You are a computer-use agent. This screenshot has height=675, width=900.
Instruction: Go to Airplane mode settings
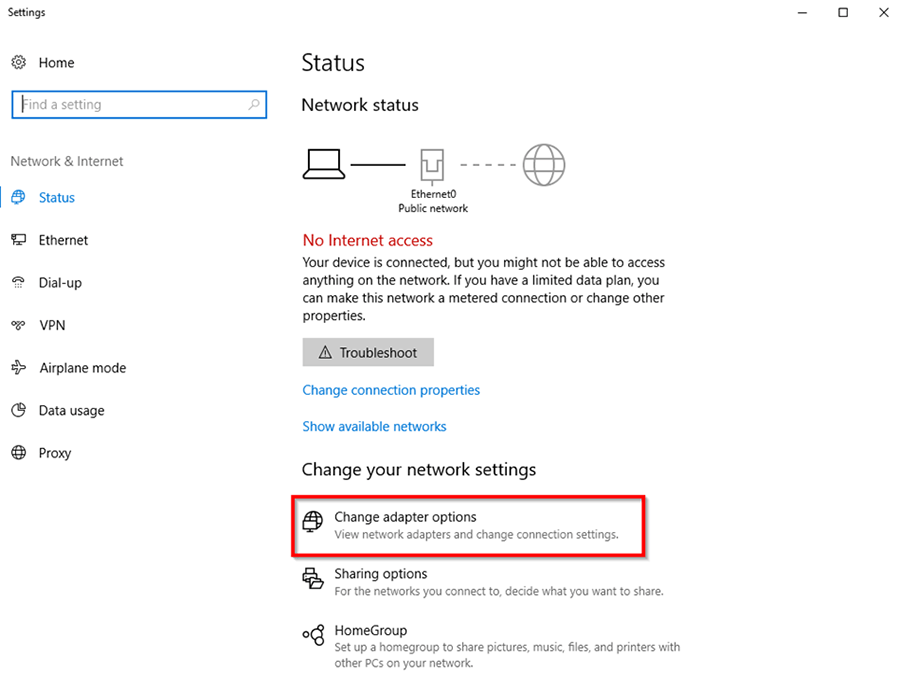[x=83, y=368]
